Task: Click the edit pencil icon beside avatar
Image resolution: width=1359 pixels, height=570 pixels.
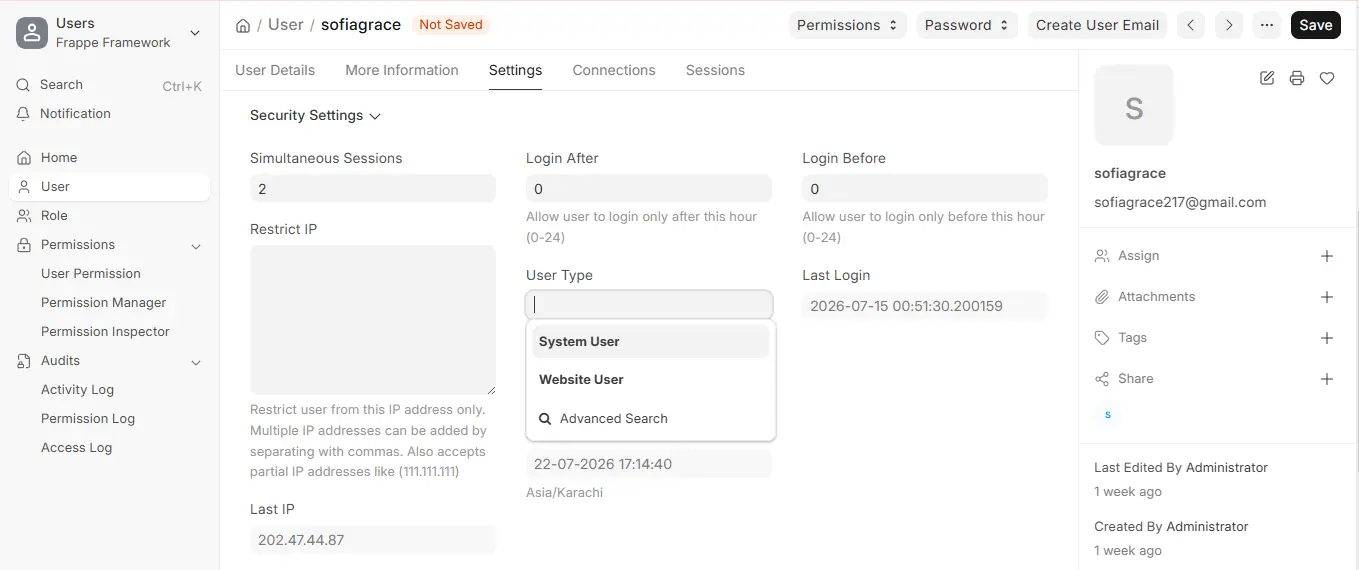Action: [x=1267, y=78]
